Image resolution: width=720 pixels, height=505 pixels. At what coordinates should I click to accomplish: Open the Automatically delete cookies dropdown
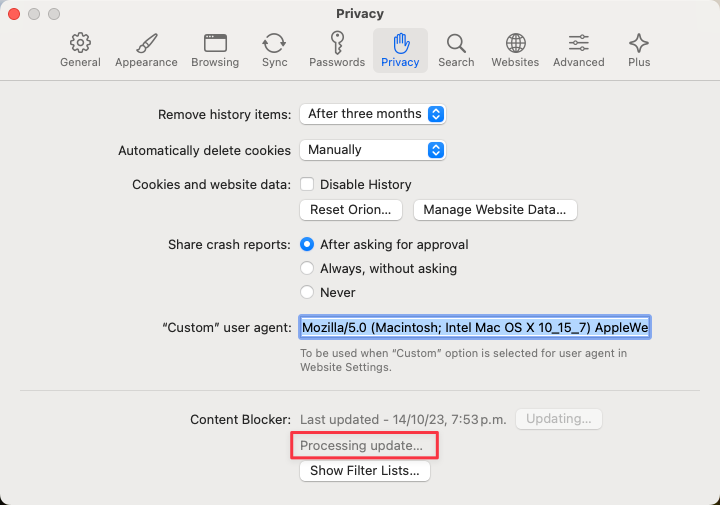[372, 150]
